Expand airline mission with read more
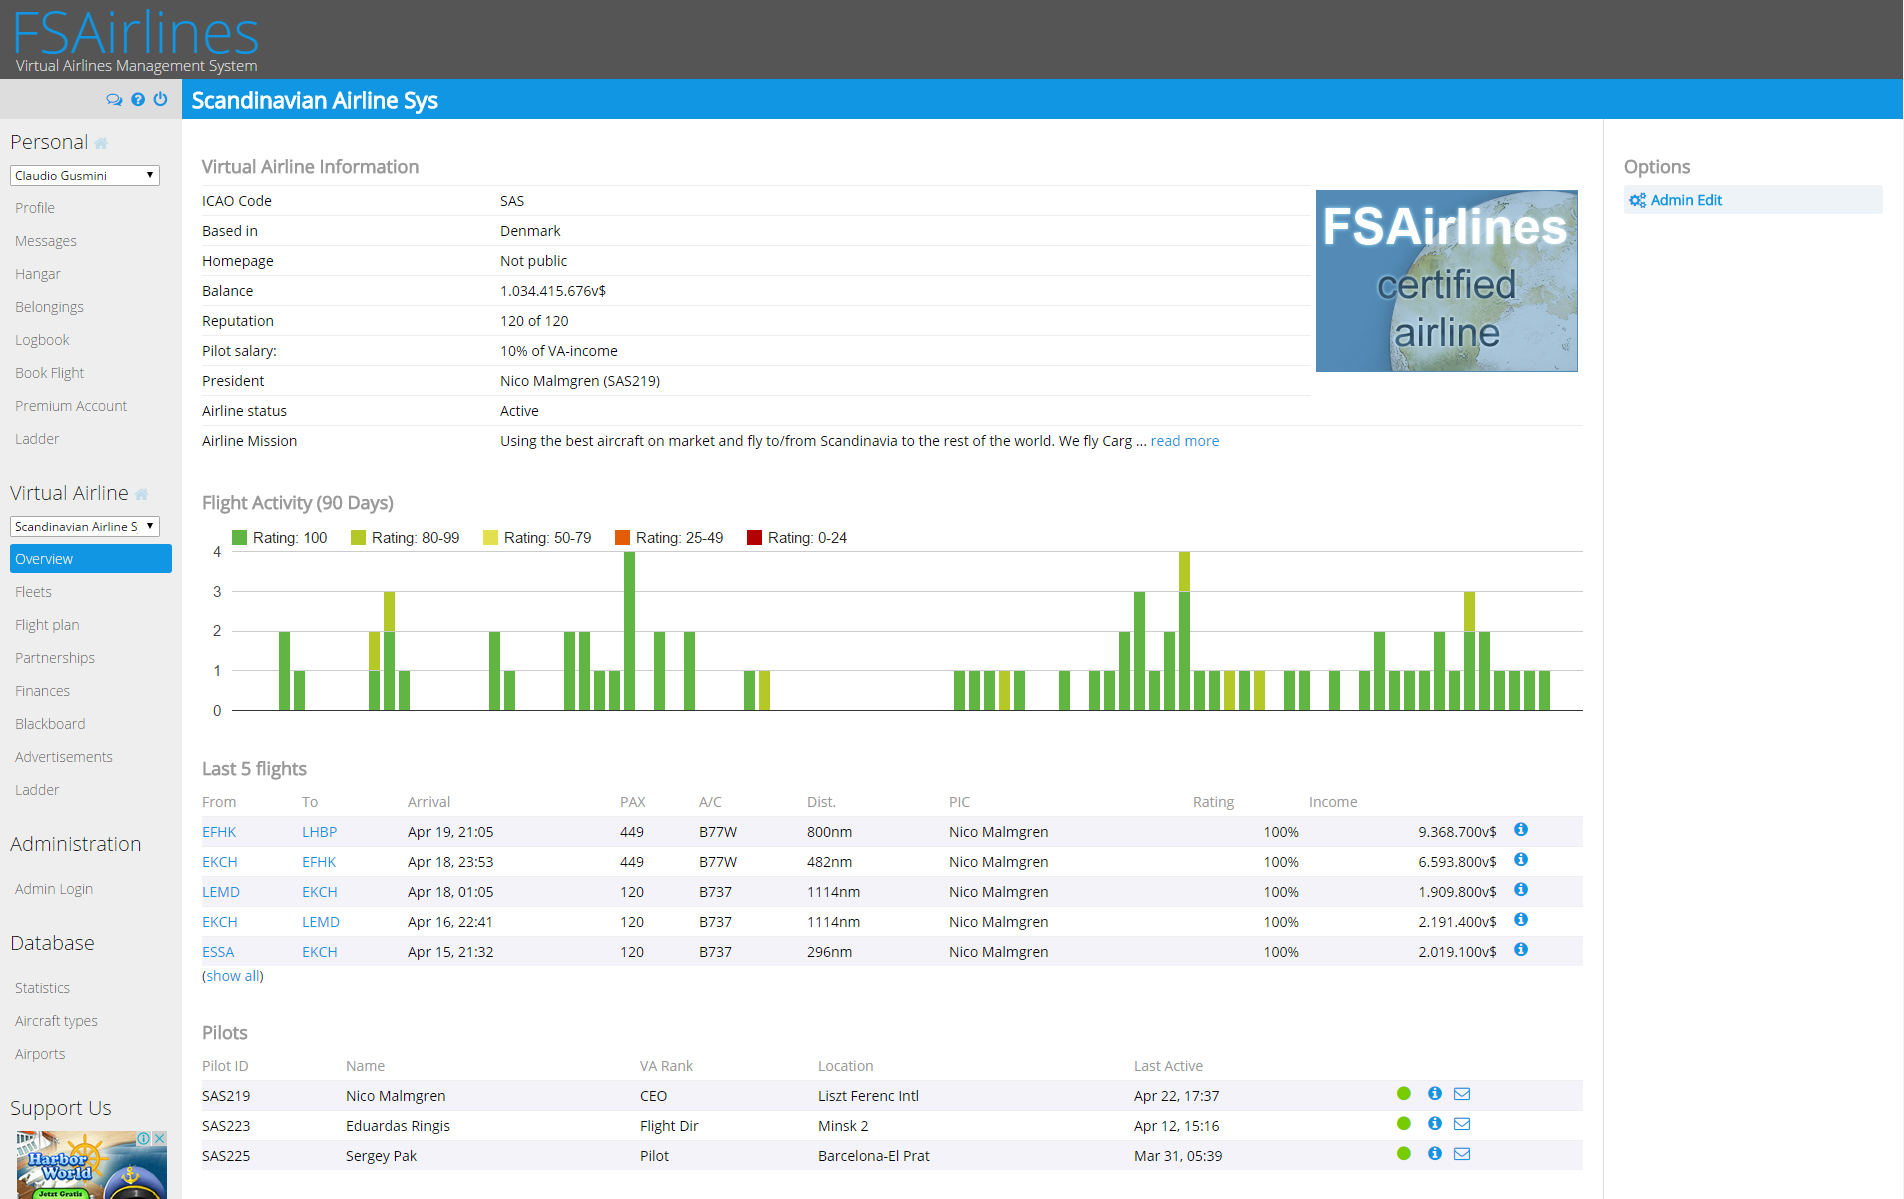 [x=1184, y=441]
